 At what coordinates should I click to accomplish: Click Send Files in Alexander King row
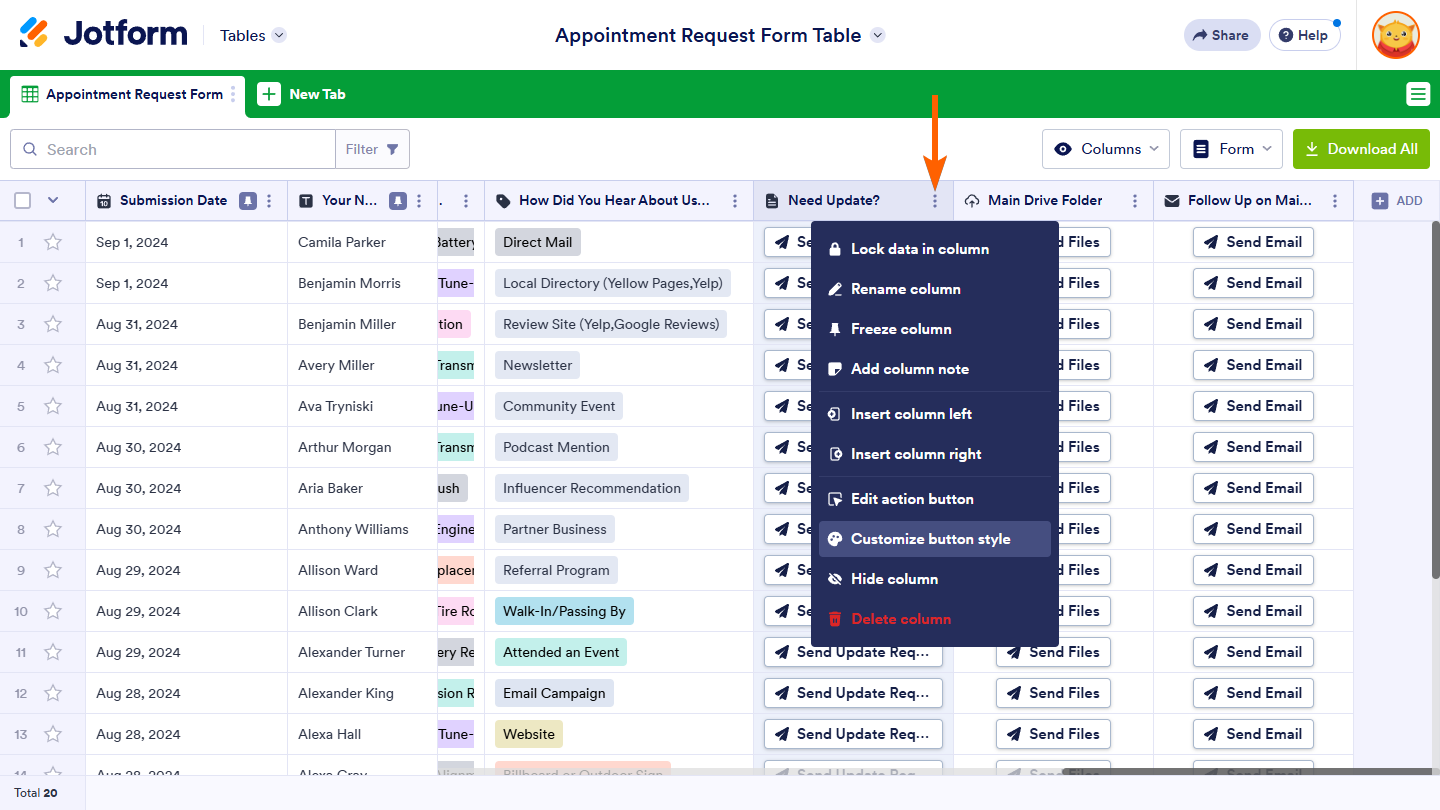click(x=1053, y=693)
